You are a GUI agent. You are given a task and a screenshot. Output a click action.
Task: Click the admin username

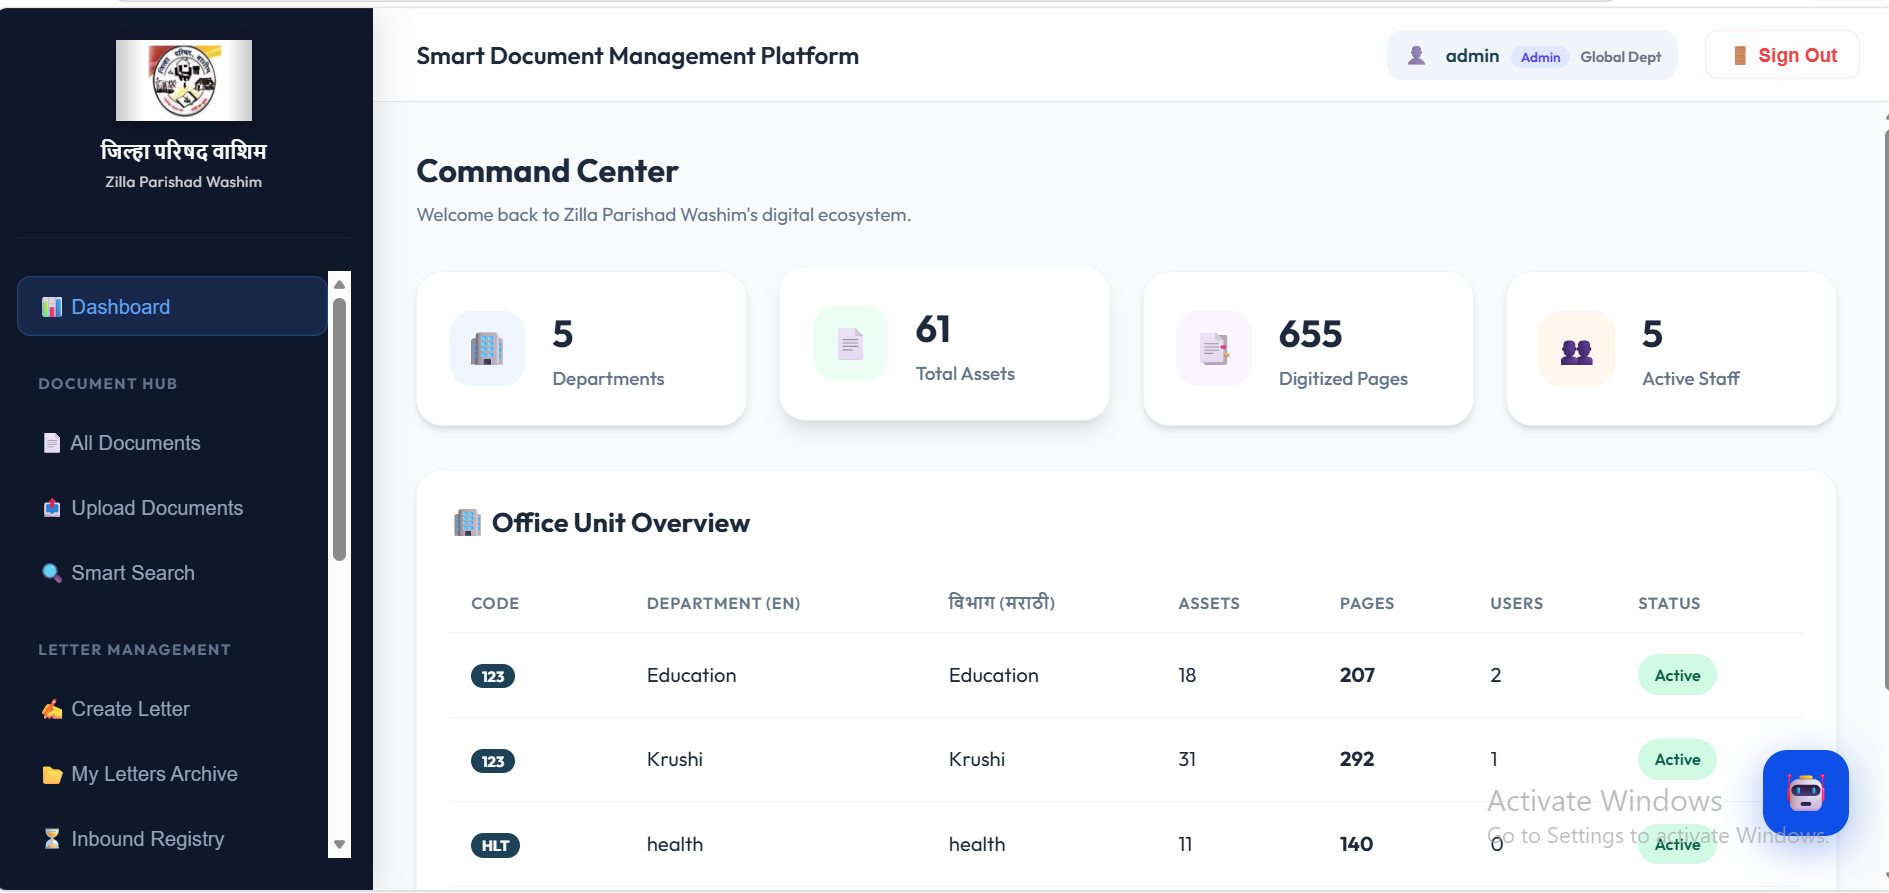click(1472, 56)
